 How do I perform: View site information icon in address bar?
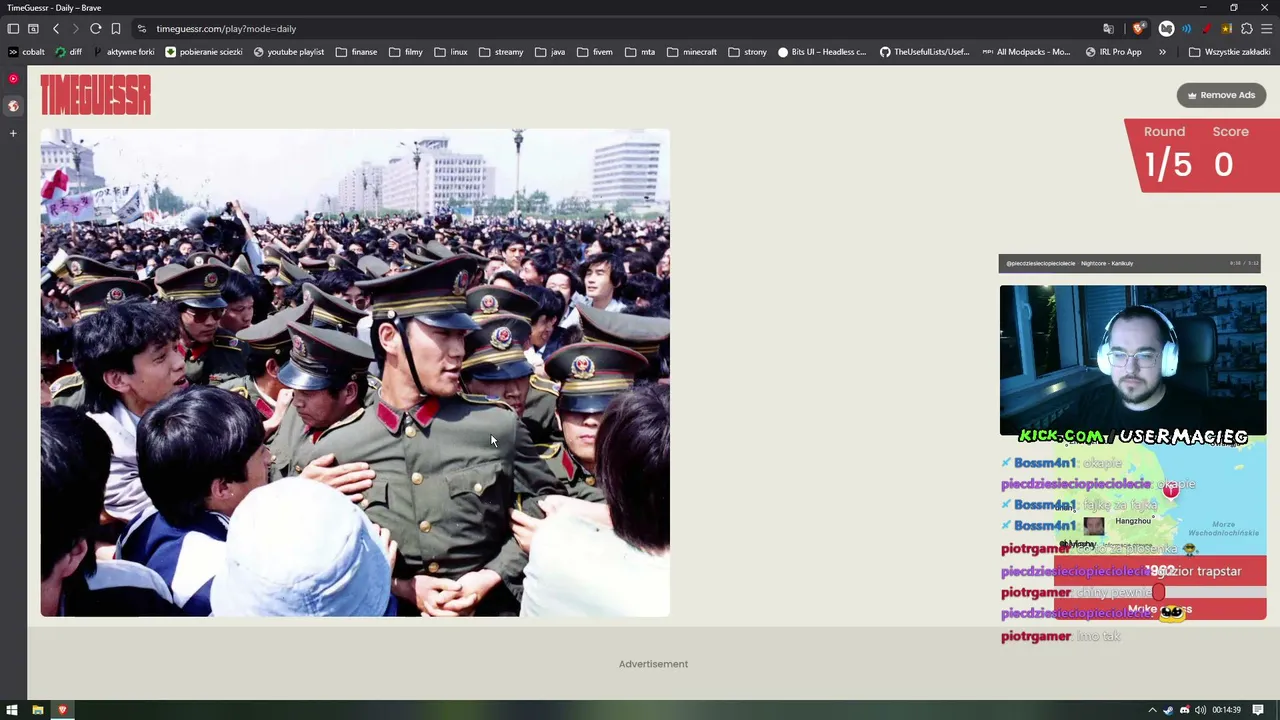142,29
